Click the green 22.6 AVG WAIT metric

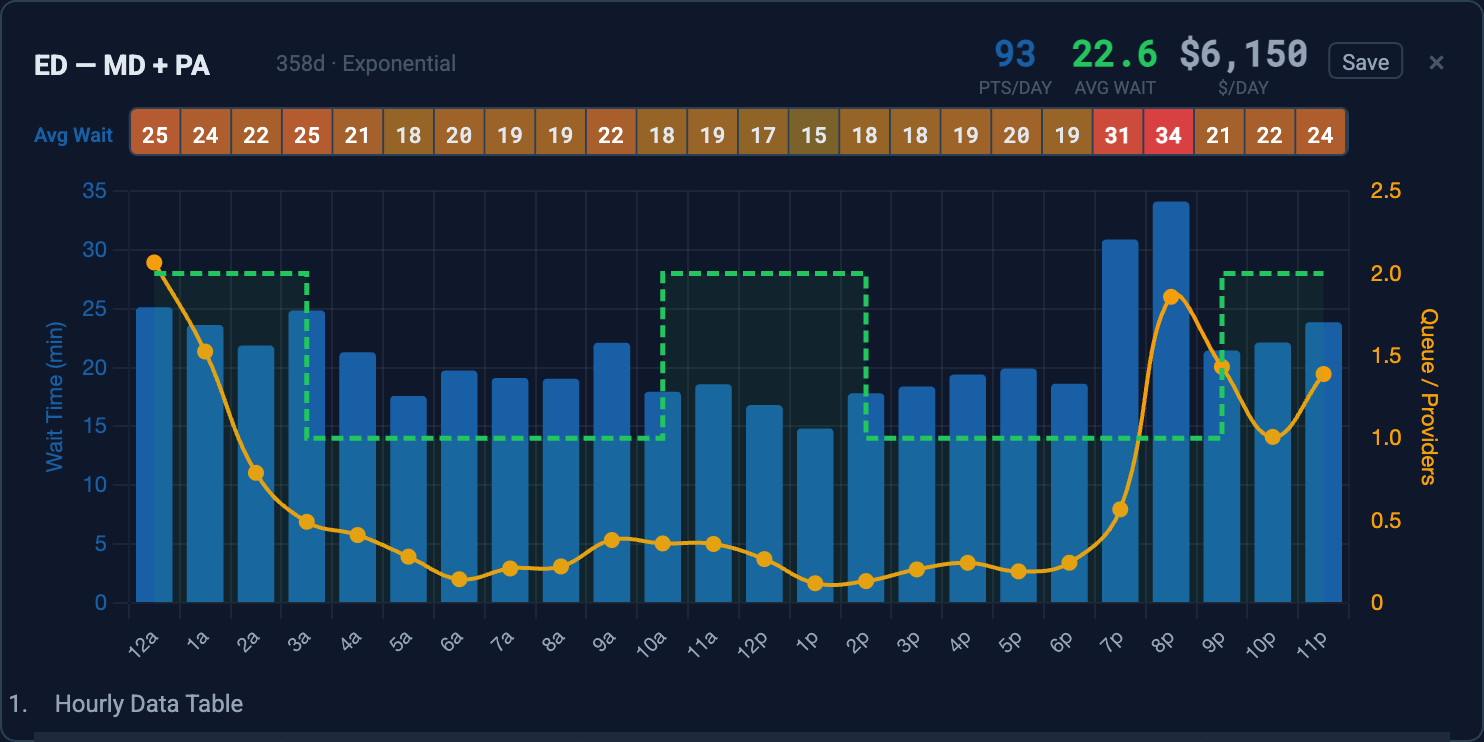tap(1114, 55)
